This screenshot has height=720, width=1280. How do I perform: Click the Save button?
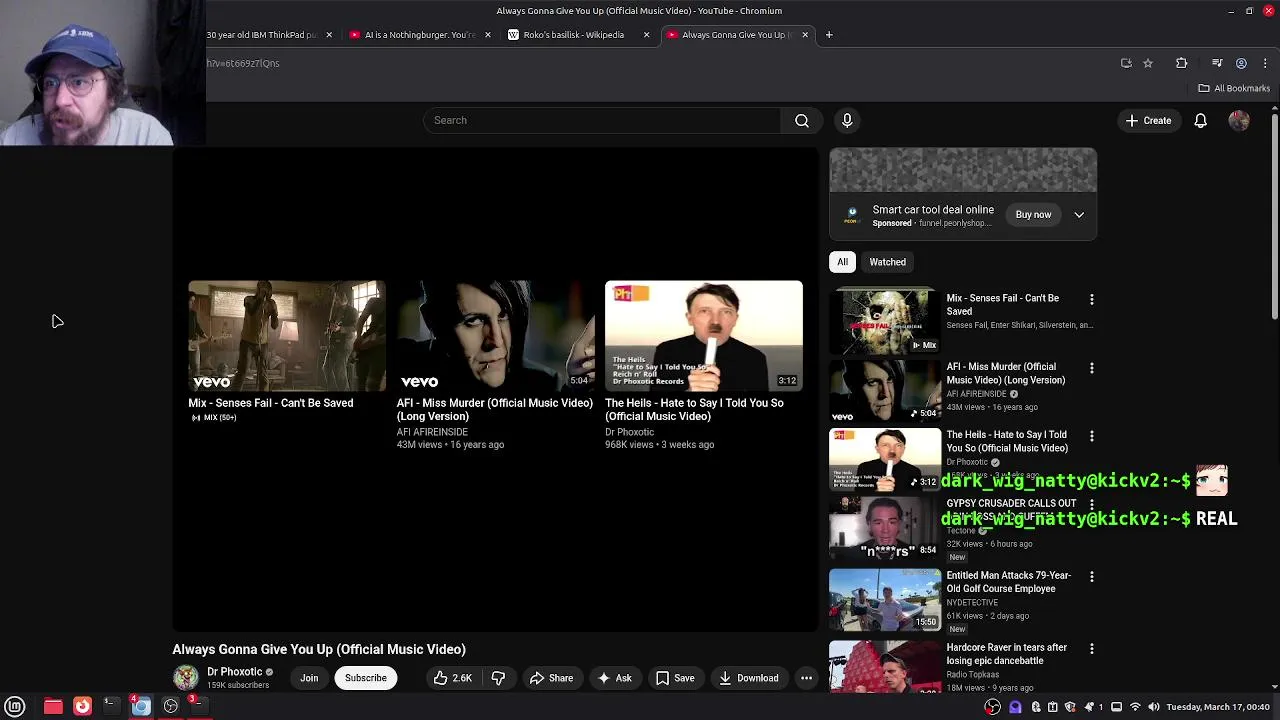[675, 678]
